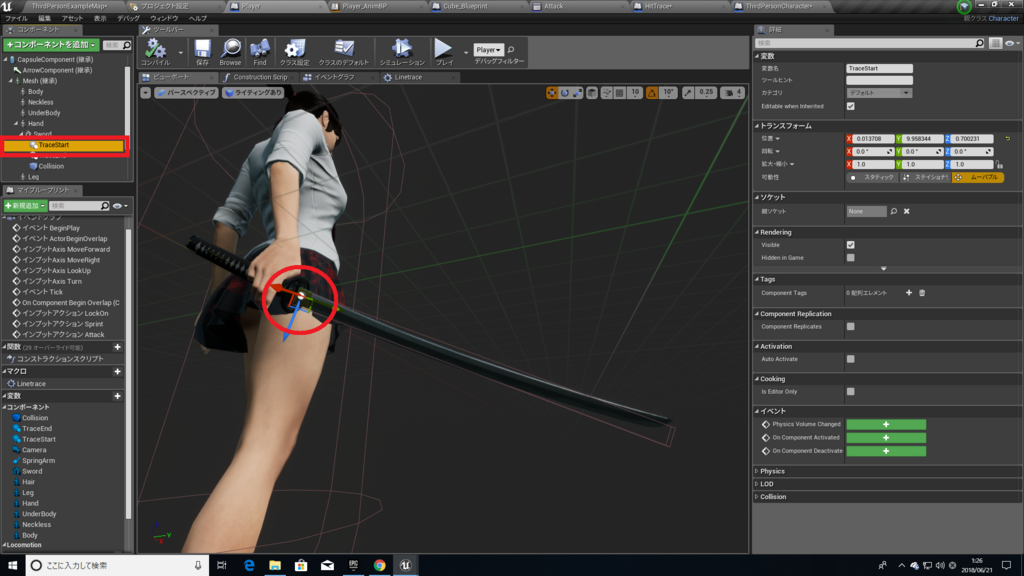Toggle Hidden in Game checkbox
1024x576 pixels.
click(850, 257)
